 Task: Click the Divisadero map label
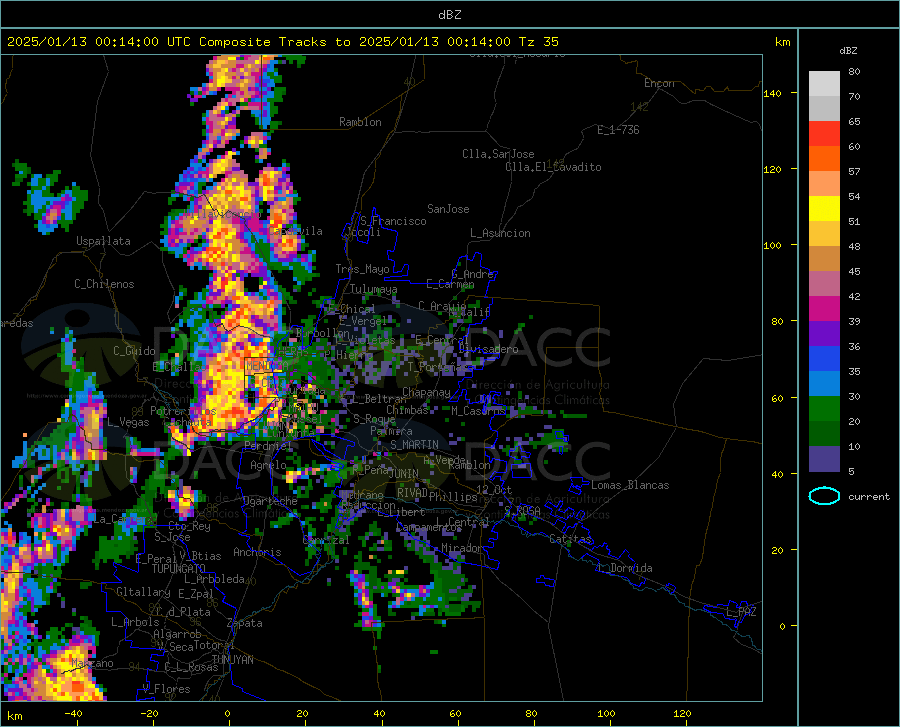[x=488, y=349]
